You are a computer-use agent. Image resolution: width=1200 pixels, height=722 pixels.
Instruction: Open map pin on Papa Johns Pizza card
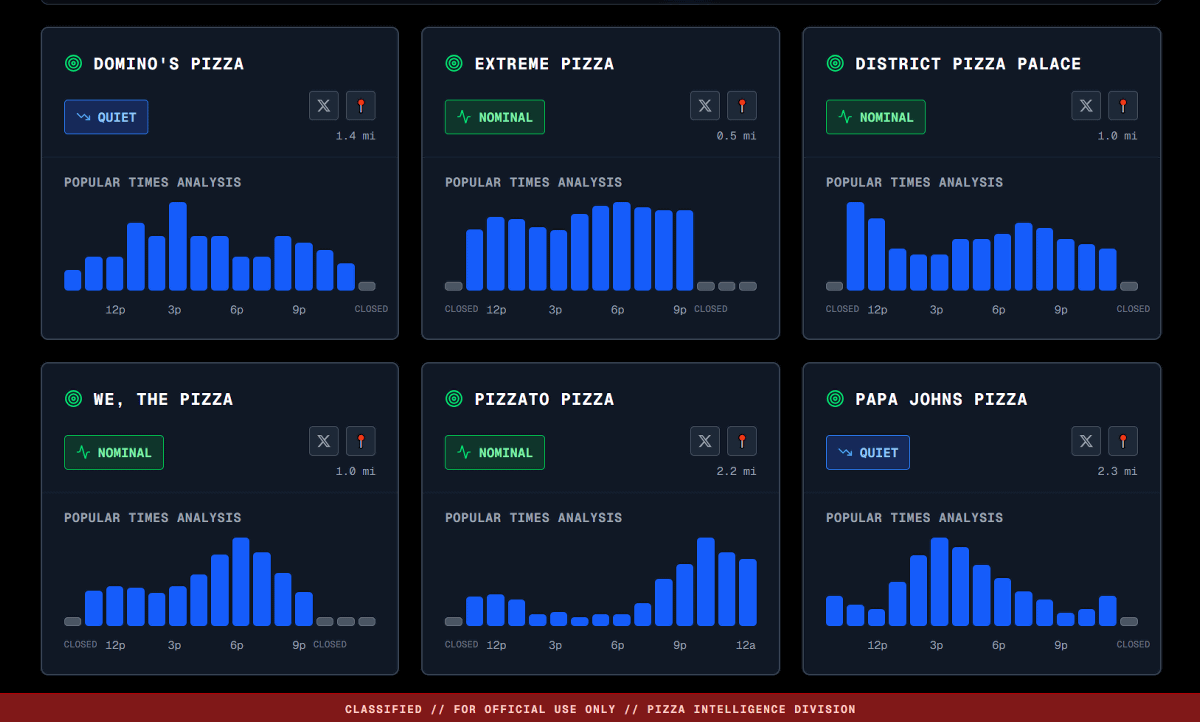1123,441
